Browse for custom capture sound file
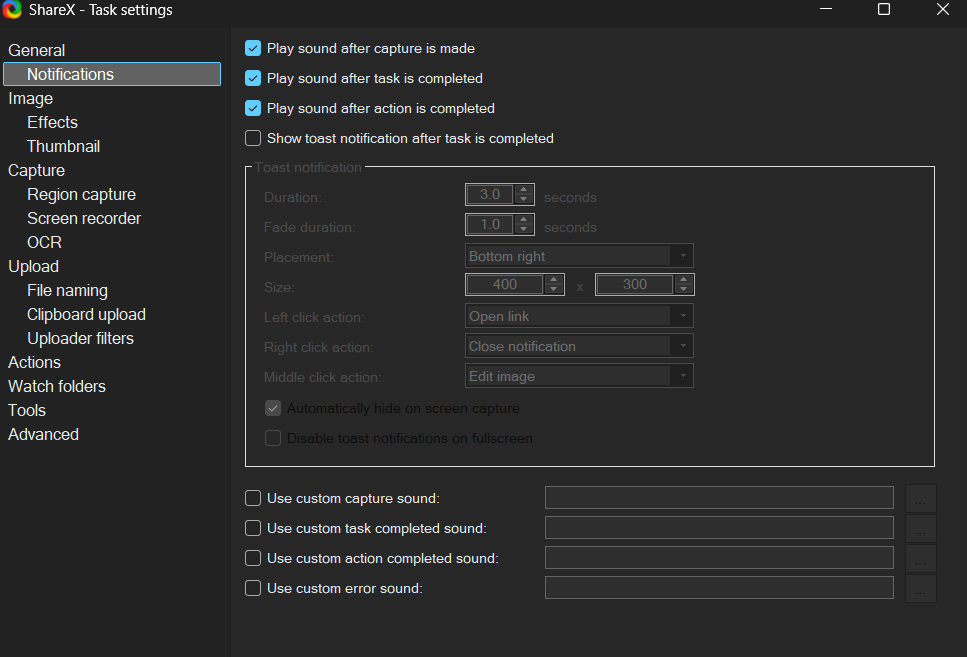 pyautogui.click(x=920, y=498)
